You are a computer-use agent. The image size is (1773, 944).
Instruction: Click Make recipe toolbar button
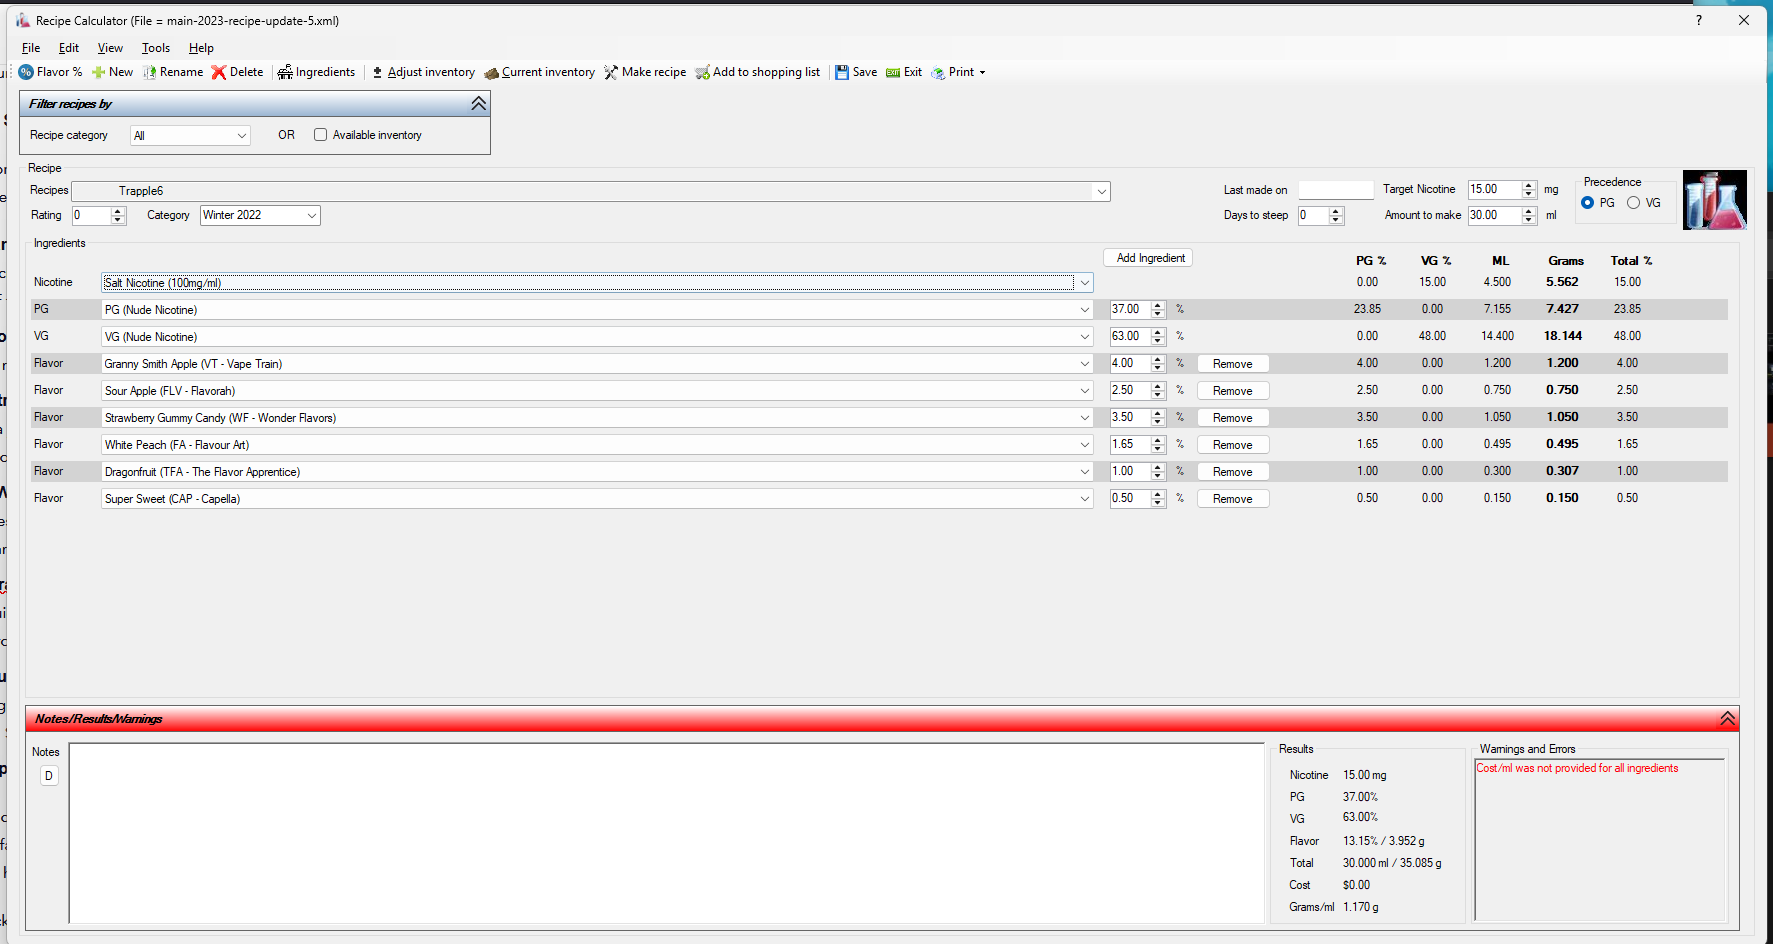[645, 72]
